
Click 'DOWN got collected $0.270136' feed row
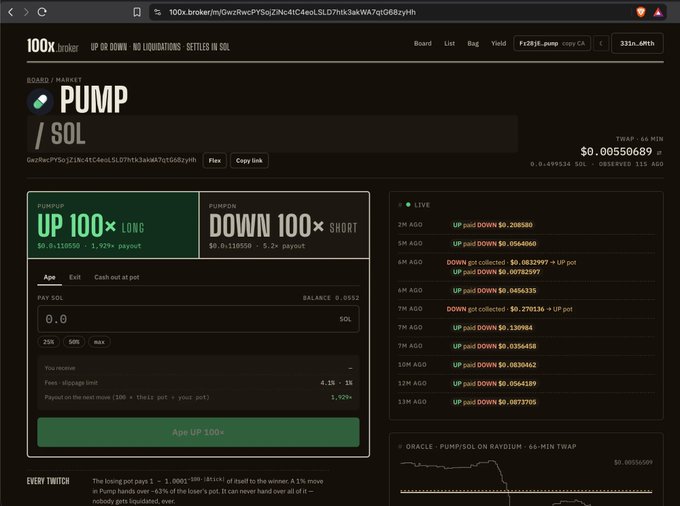[x=526, y=309]
